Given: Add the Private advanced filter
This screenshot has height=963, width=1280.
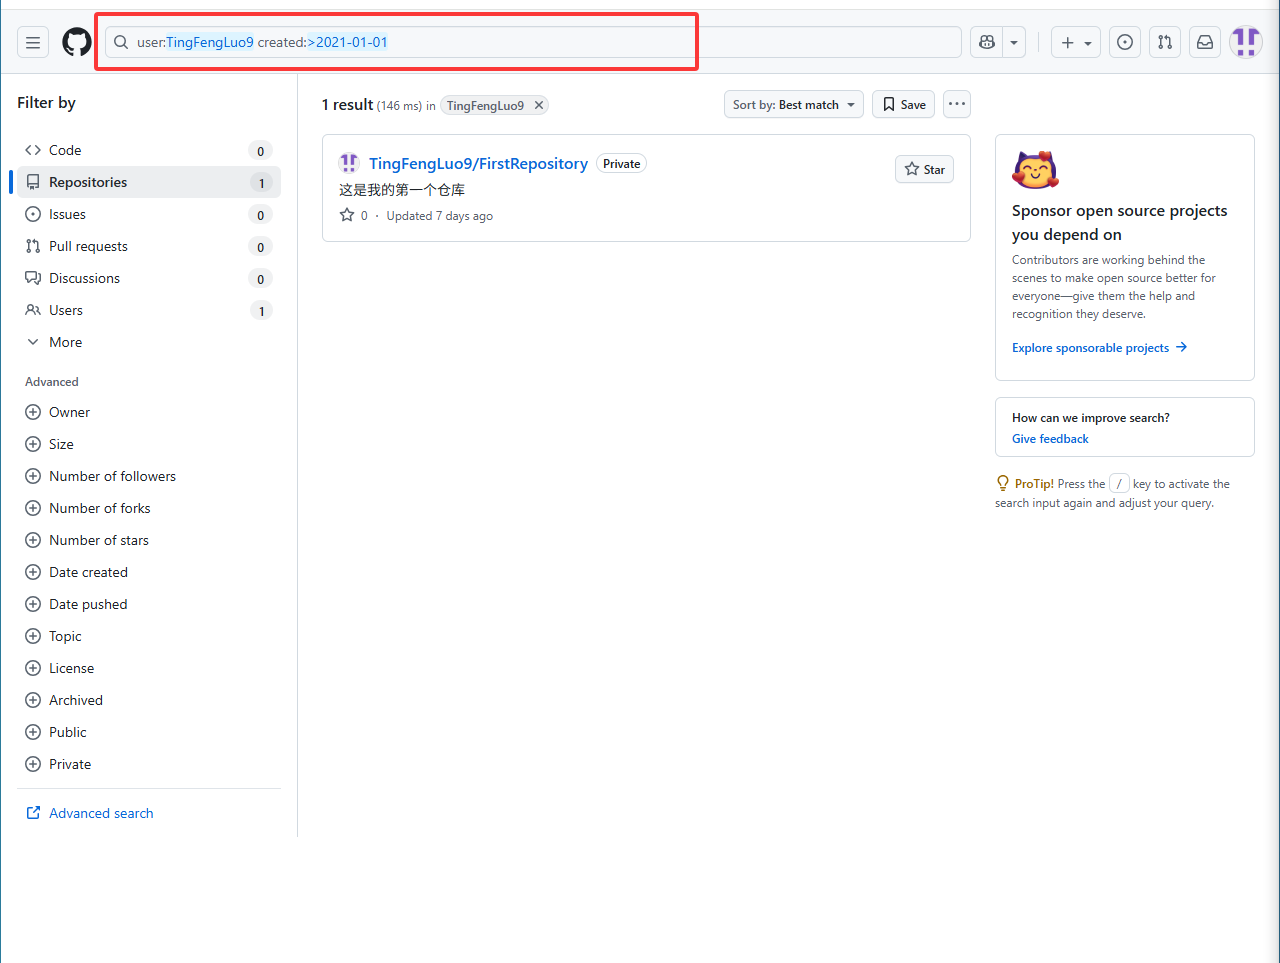Looking at the screenshot, I should tap(70, 764).
